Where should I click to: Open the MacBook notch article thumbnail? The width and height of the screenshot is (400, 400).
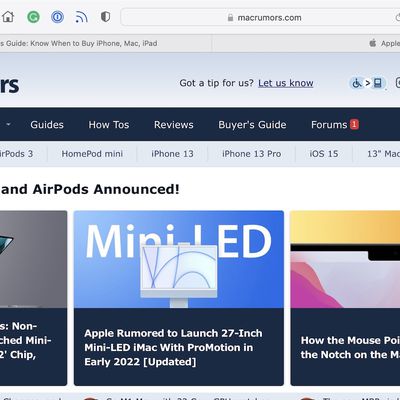pos(345,259)
